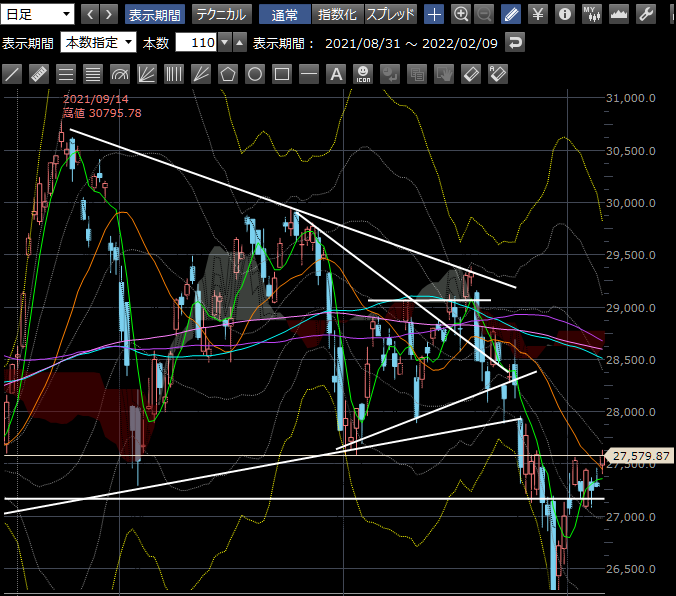Open the テクニカル tab

coord(222,14)
